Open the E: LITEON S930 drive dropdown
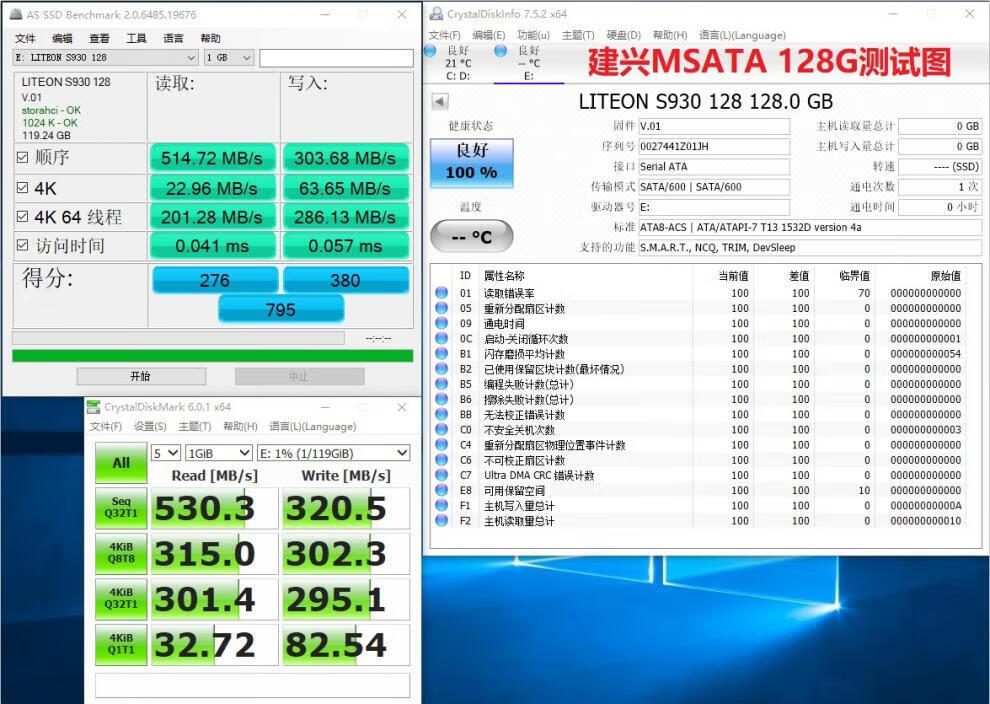 pos(105,58)
